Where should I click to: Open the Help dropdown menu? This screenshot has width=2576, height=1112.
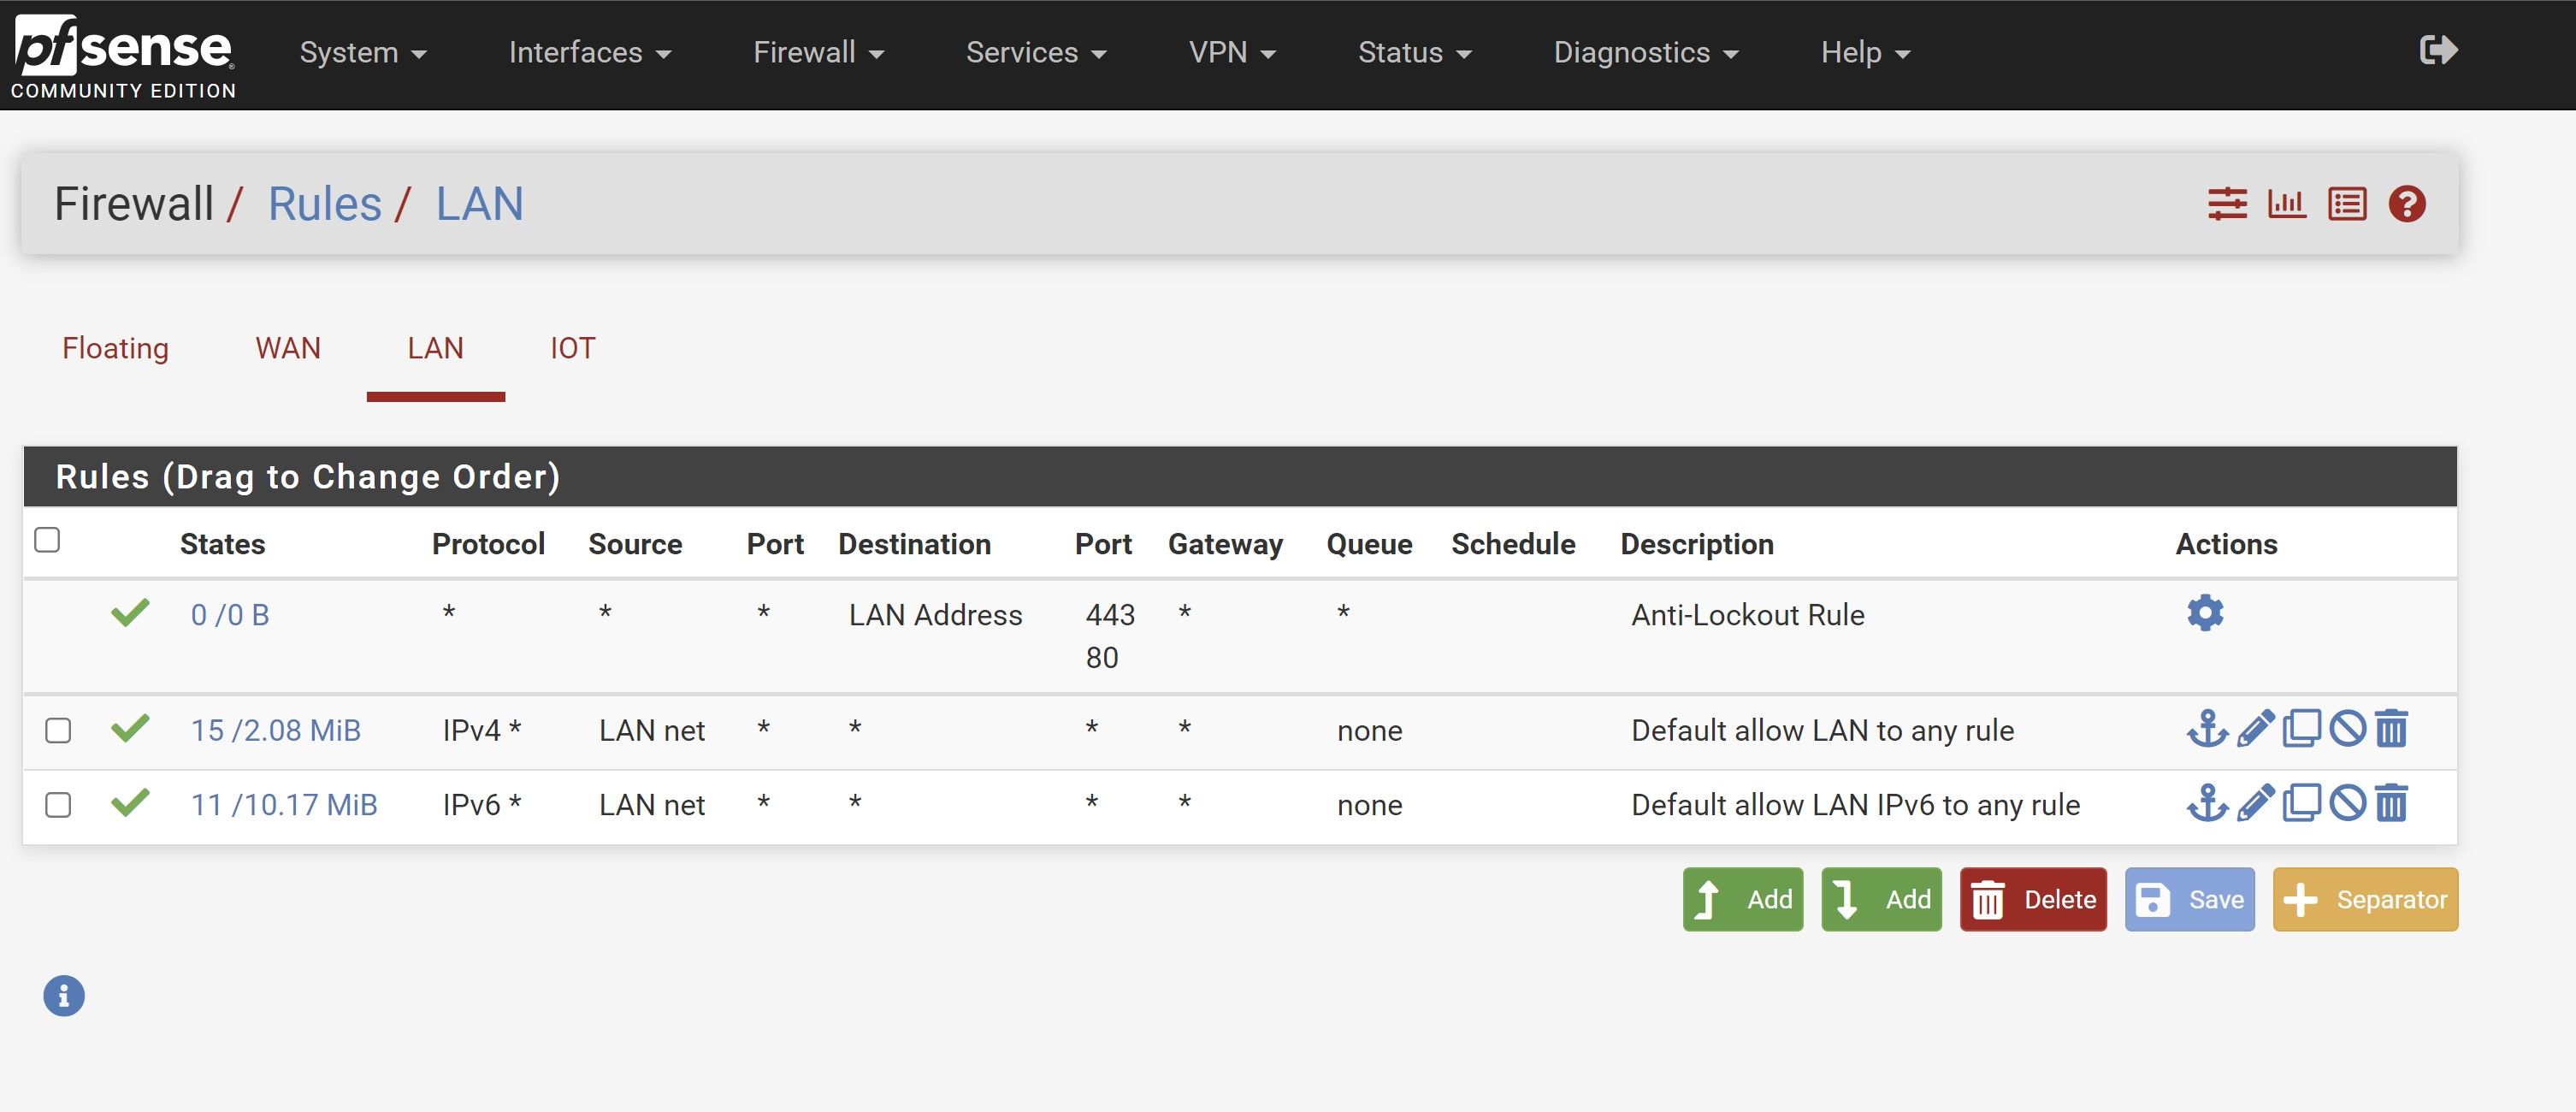pos(1865,52)
